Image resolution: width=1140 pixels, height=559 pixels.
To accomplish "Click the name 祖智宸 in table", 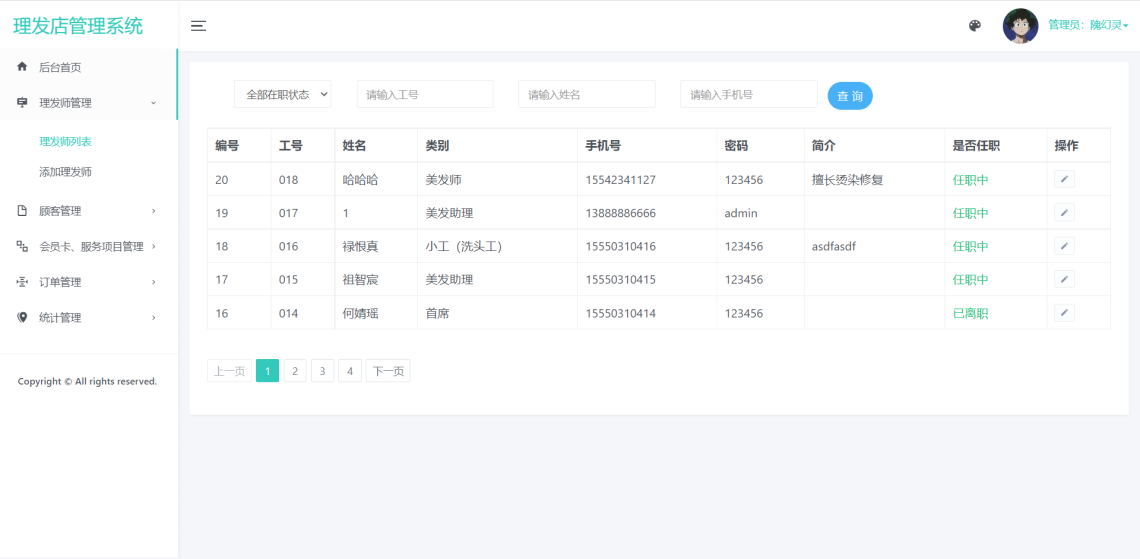I will click(x=361, y=280).
